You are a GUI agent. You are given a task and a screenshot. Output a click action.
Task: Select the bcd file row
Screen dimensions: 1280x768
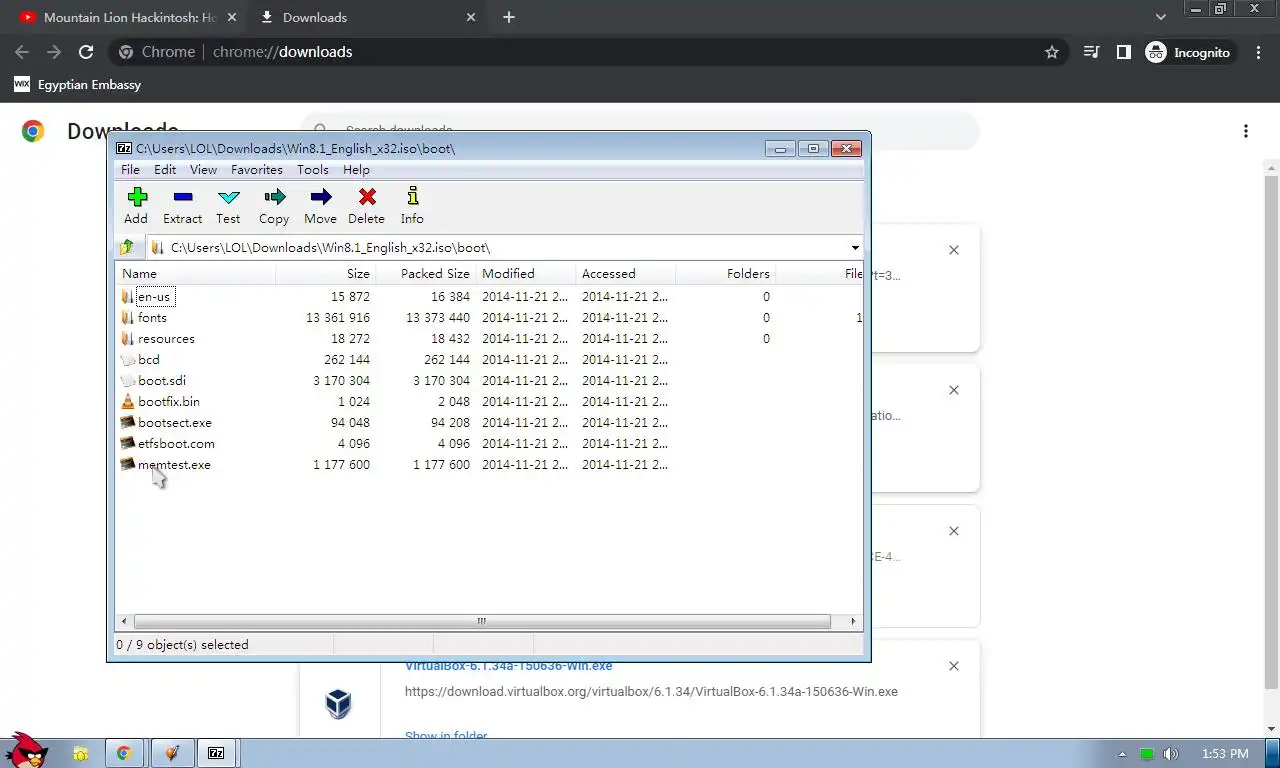tap(490, 359)
